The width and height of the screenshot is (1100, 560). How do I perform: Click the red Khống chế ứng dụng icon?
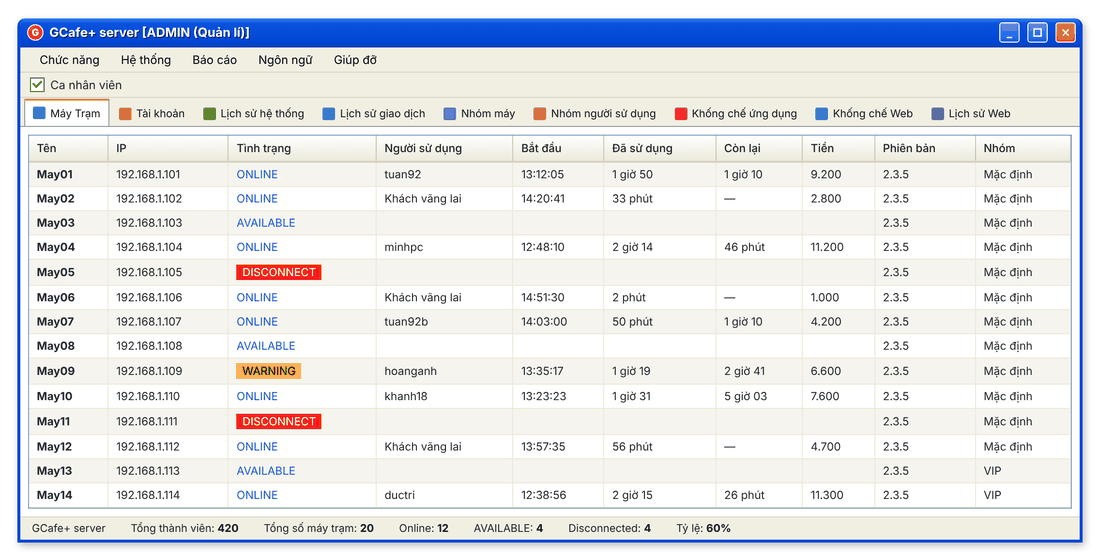(680, 114)
